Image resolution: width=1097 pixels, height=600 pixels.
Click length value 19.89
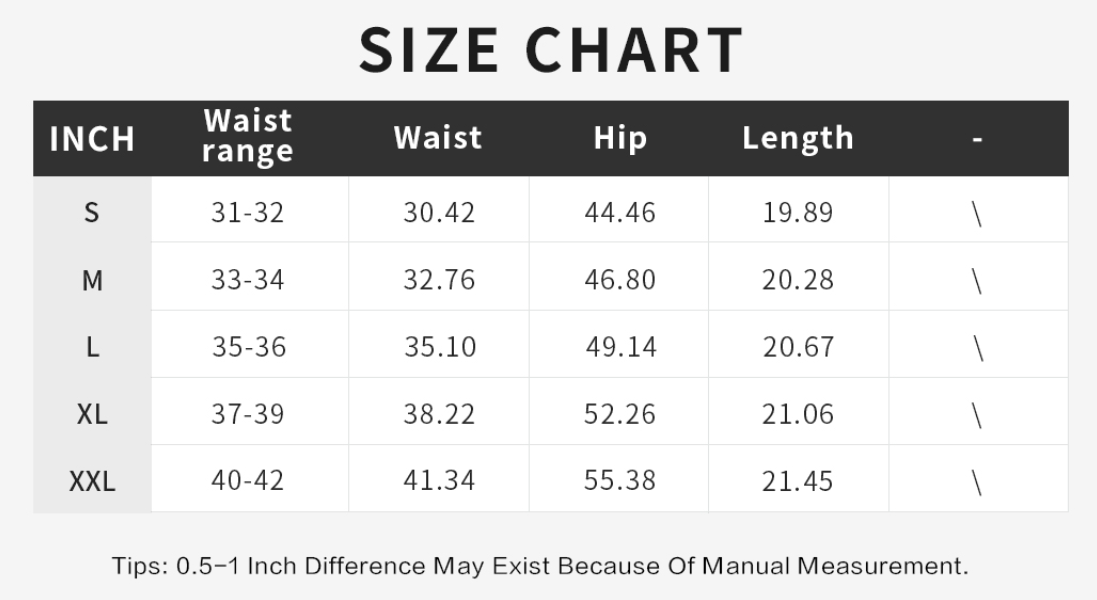coord(797,212)
